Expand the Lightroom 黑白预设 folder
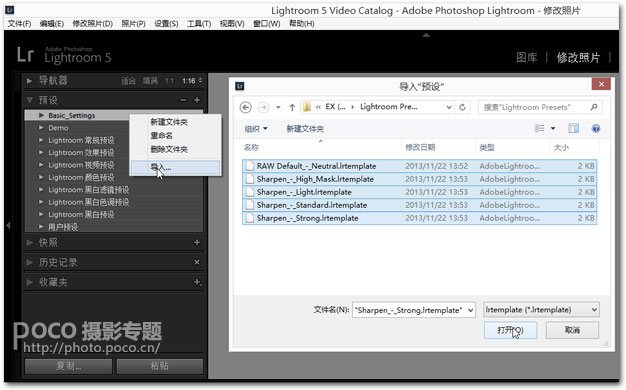The width and height of the screenshot is (626, 390). [41, 214]
